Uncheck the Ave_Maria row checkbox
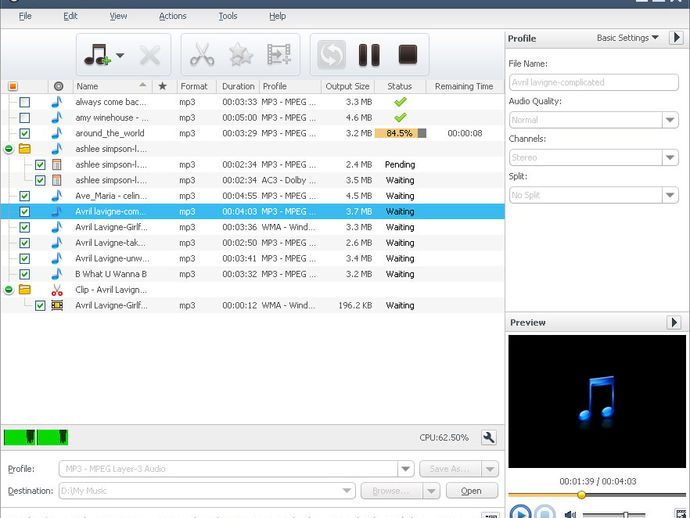This screenshot has width=690, height=518. pos(25,196)
